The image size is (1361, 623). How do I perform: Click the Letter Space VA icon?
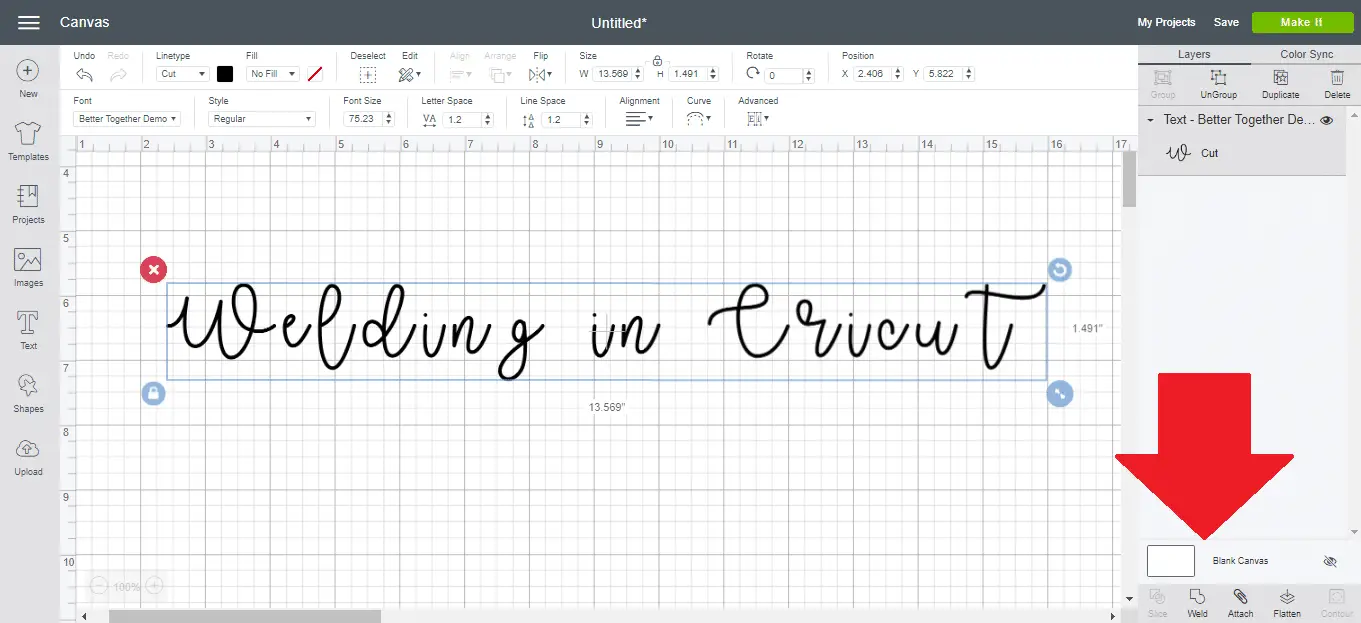[430, 119]
